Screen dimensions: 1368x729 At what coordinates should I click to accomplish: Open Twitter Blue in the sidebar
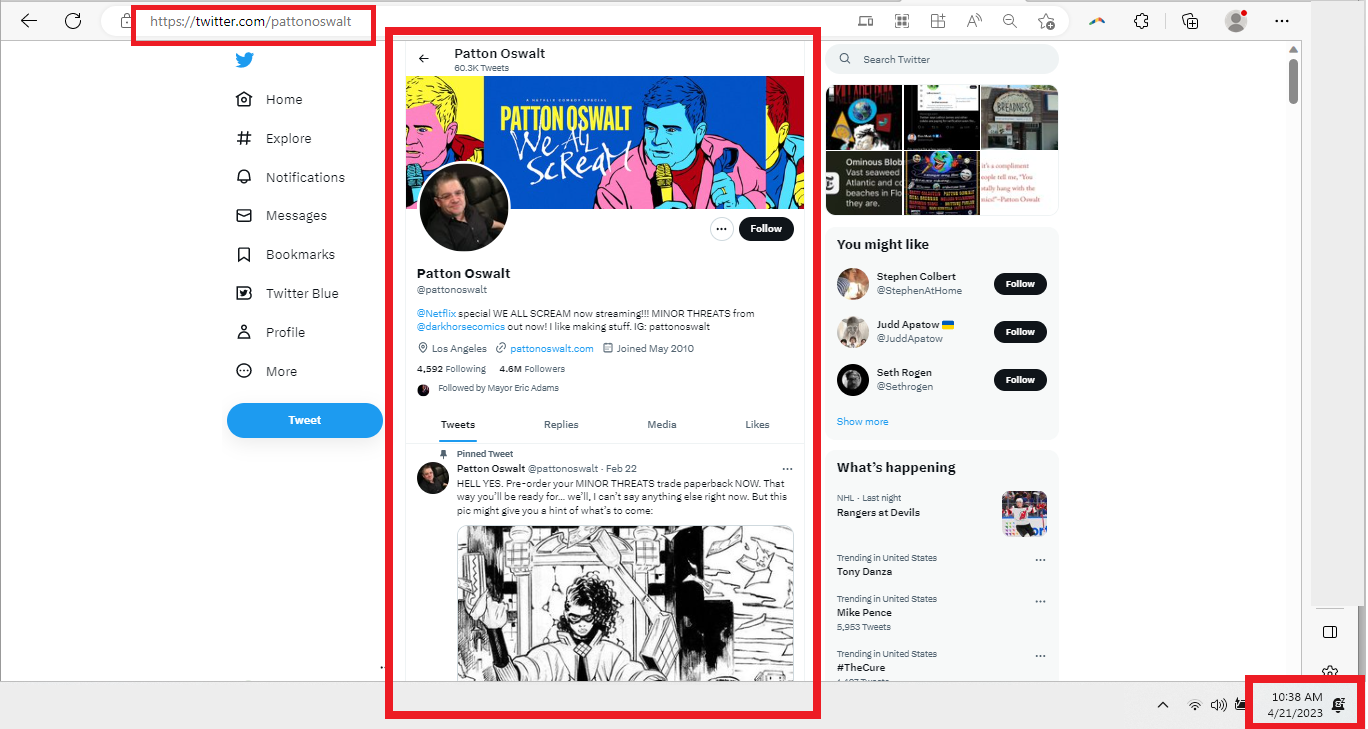(x=302, y=293)
